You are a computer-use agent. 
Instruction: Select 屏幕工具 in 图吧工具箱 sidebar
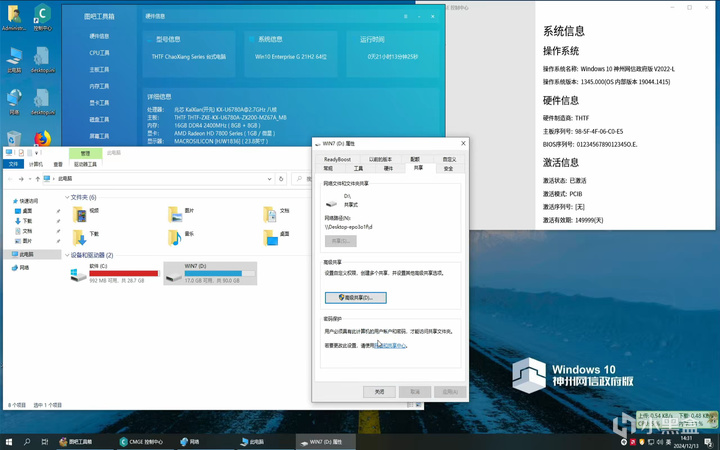99,136
